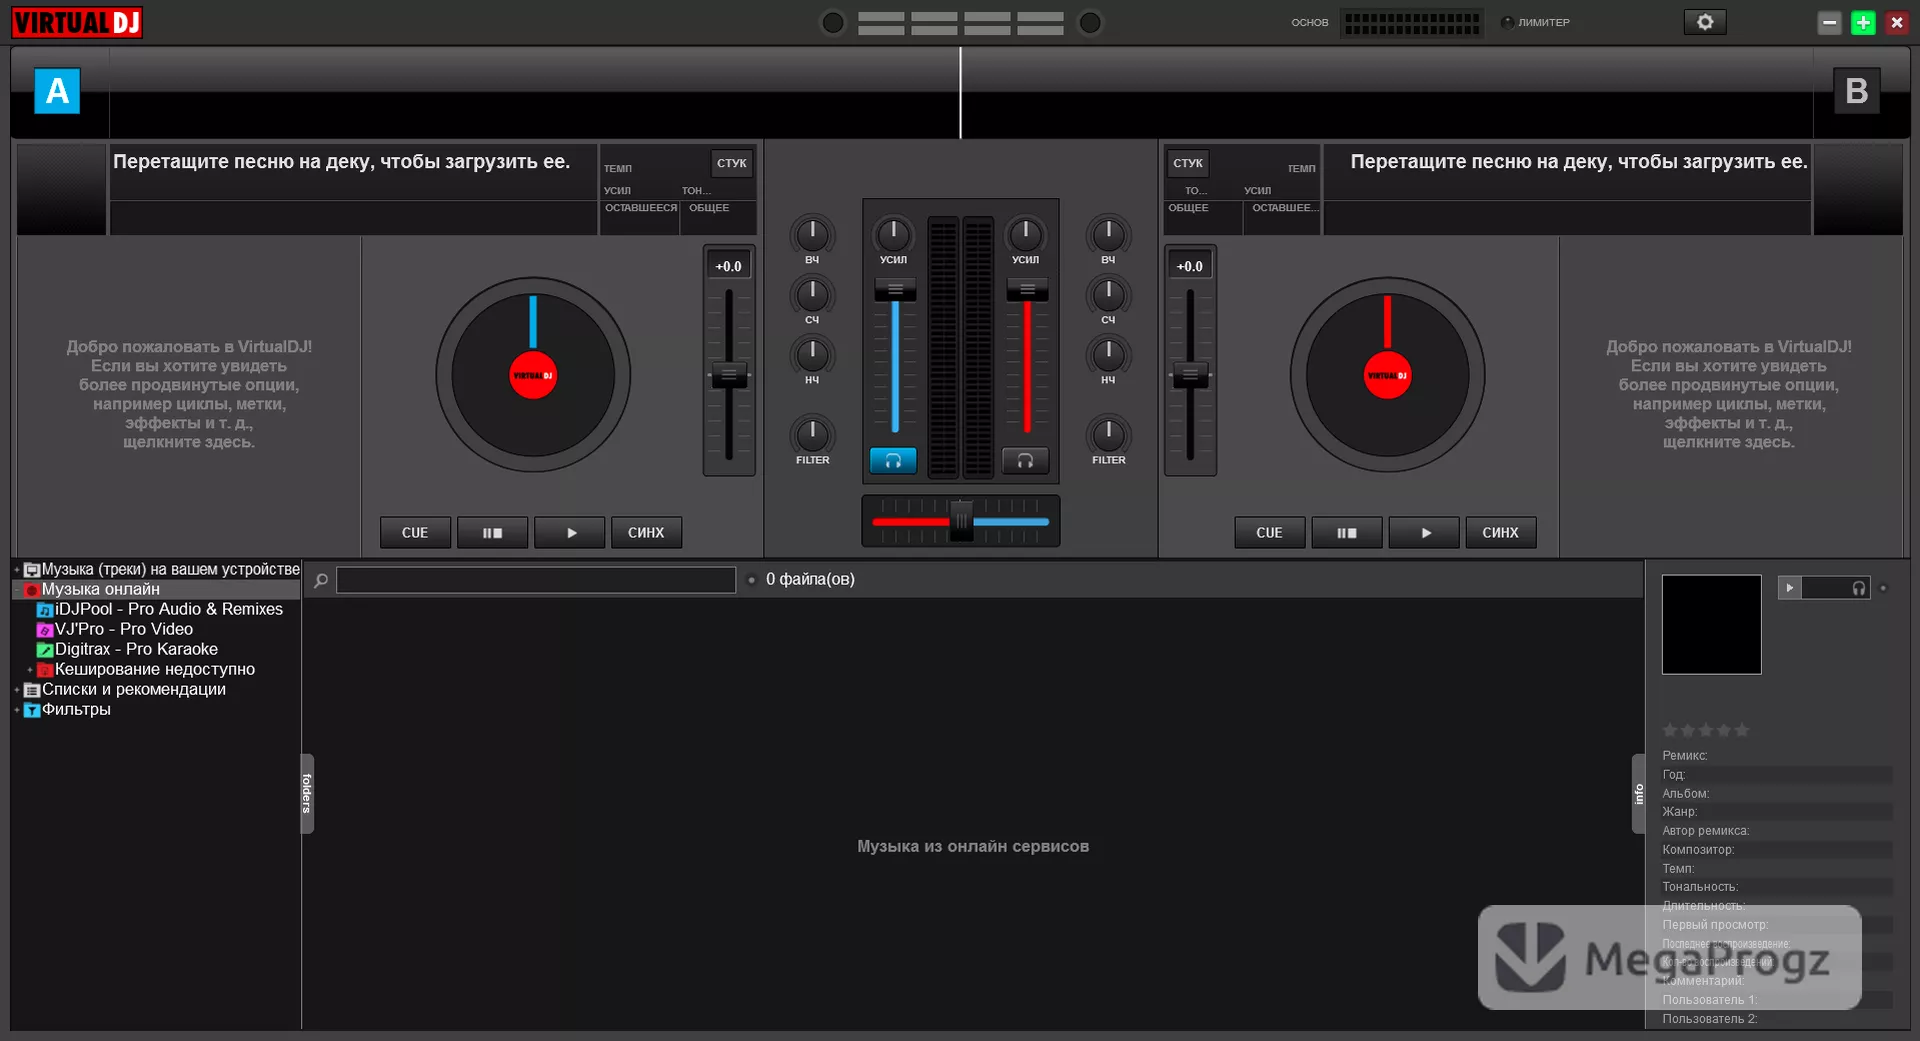Select deck A badge
1920x1041 pixels.
click(x=57, y=91)
